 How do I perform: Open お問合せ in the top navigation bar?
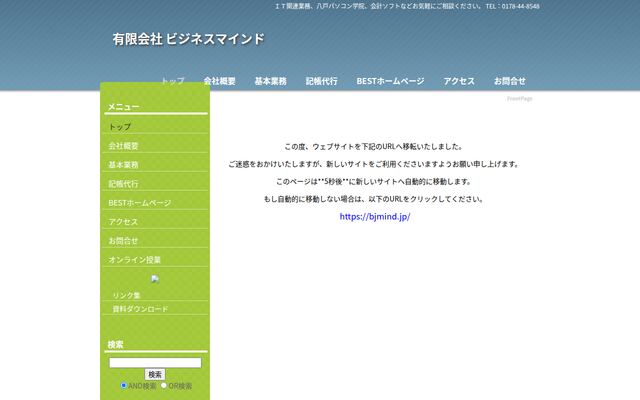(510, 81)
